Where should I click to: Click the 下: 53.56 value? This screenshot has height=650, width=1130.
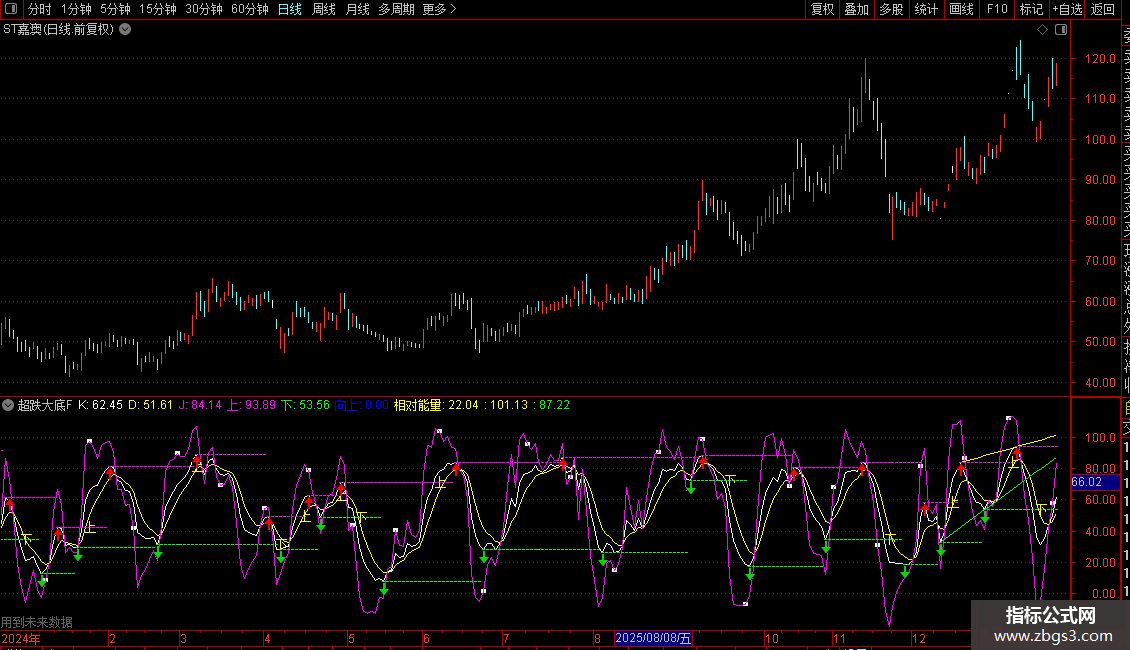coord(306,405)
